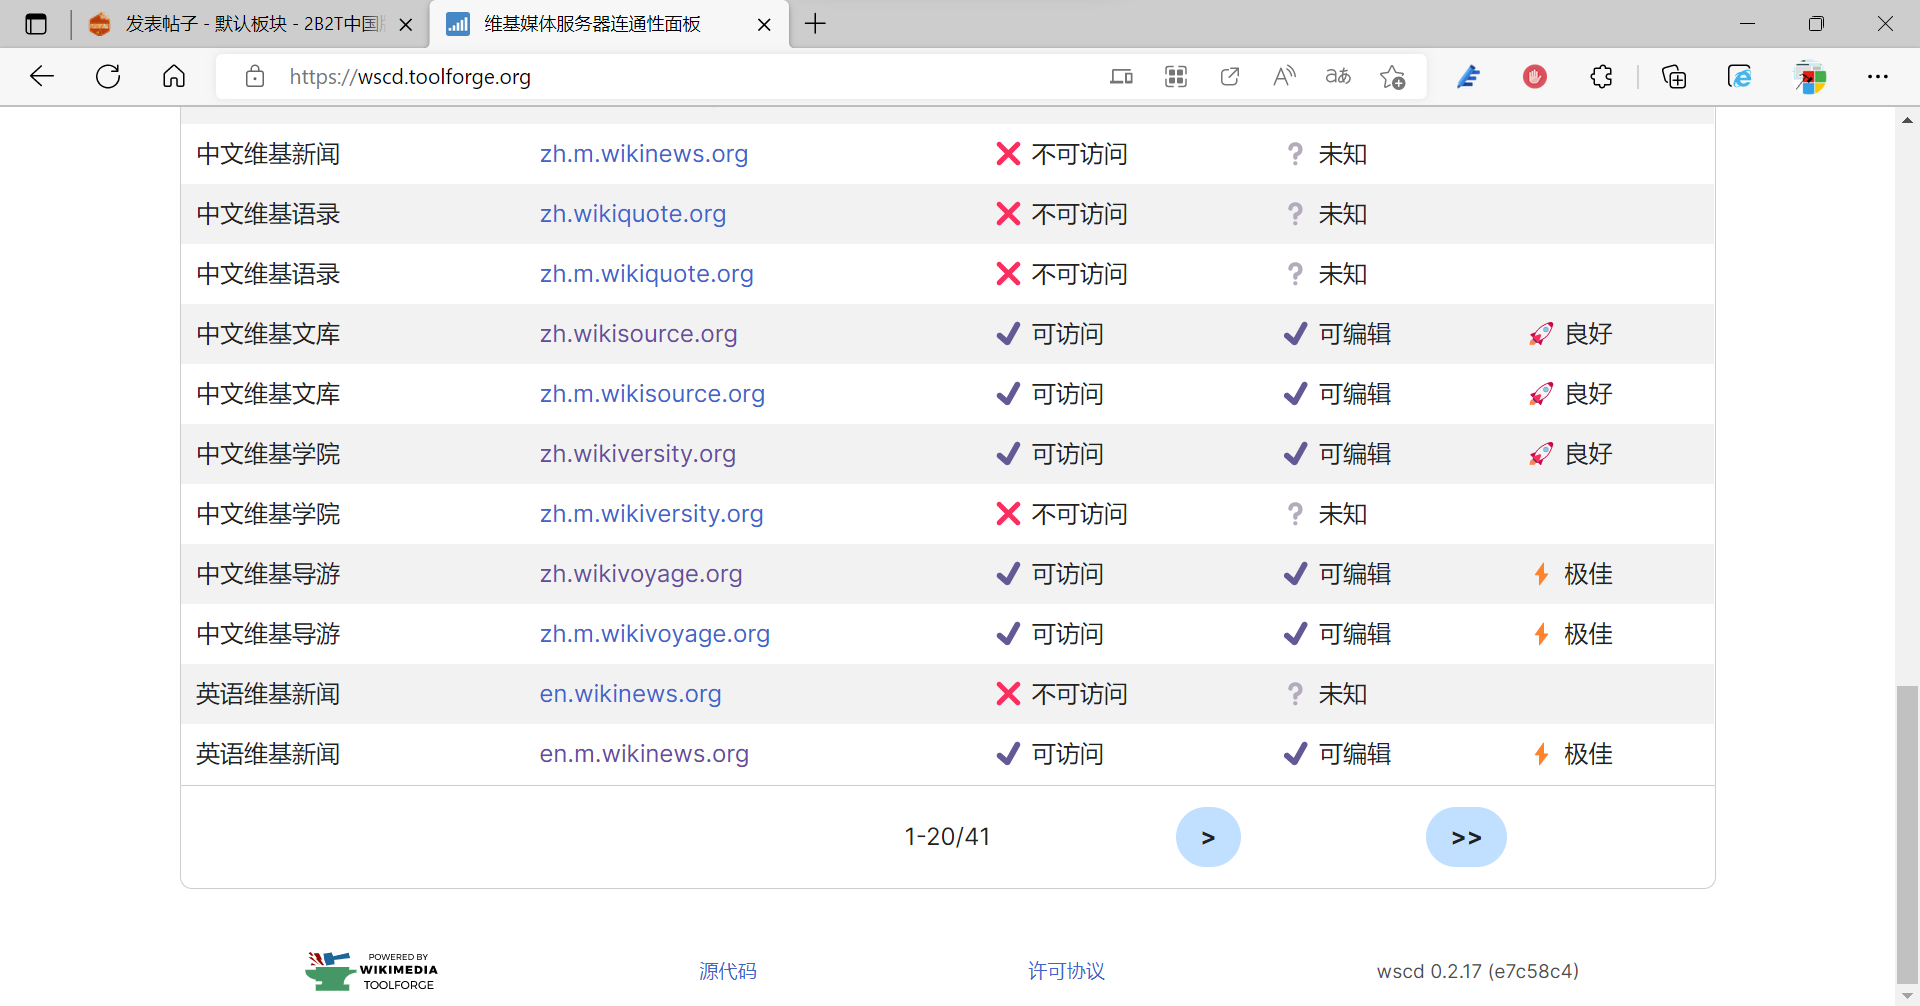
Task: Click the Wikimedia Toolforge logo
Action: tap(372, 971)
